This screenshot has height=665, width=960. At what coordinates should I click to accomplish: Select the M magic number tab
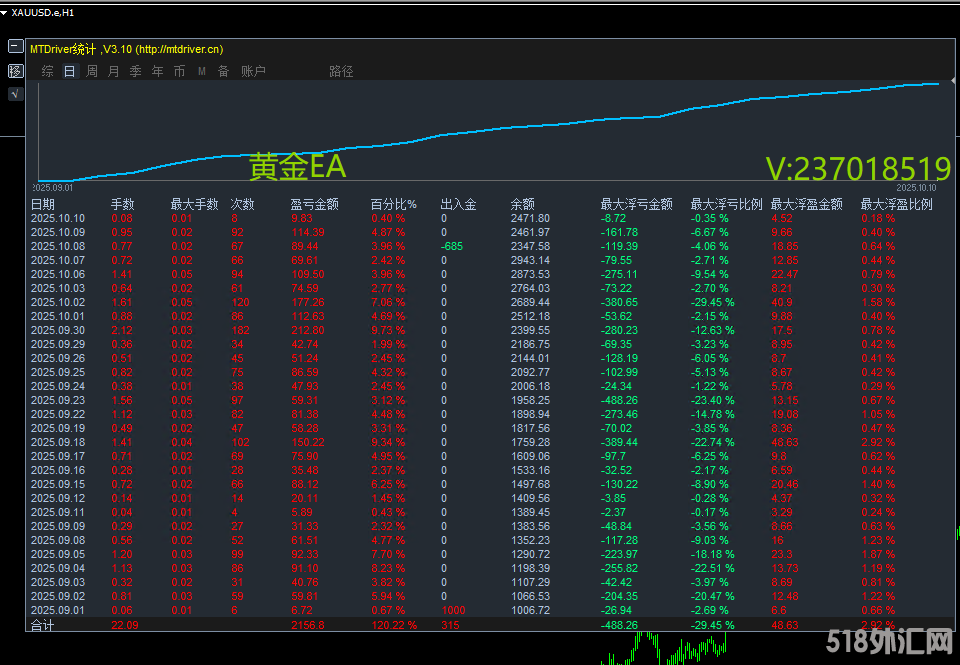tap(201, 71)
